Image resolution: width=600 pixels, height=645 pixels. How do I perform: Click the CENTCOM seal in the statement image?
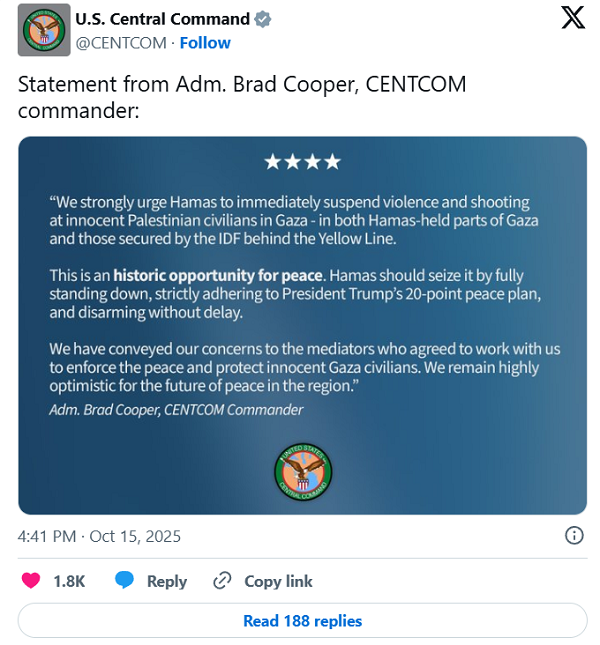[303, 472]
